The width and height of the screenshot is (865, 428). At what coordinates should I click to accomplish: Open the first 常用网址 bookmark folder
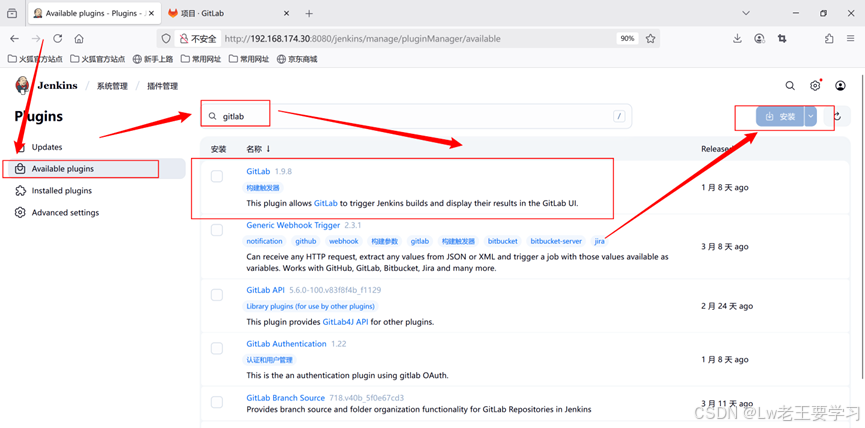tap(201, 59)
